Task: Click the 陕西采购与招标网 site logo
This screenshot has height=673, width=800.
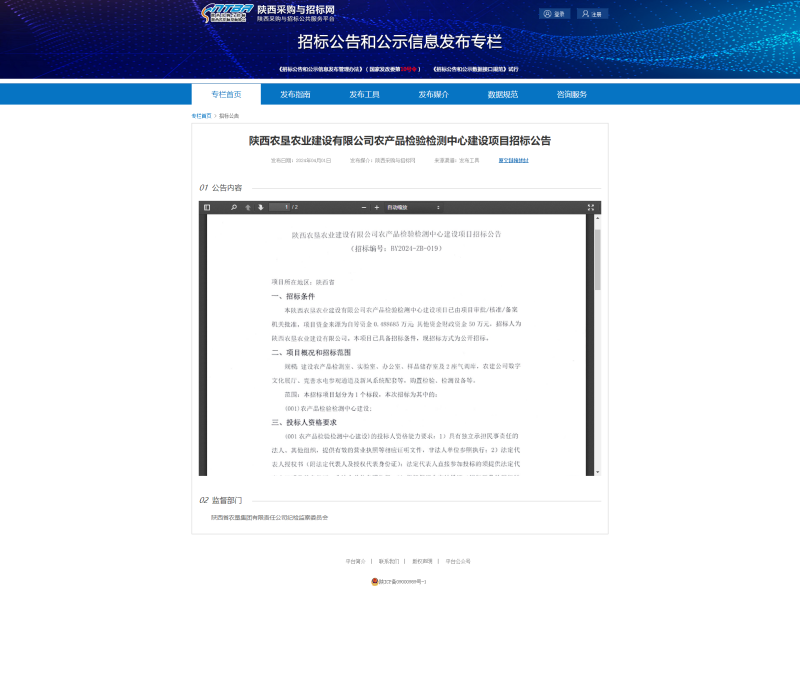Action: (x=226, y=13)
